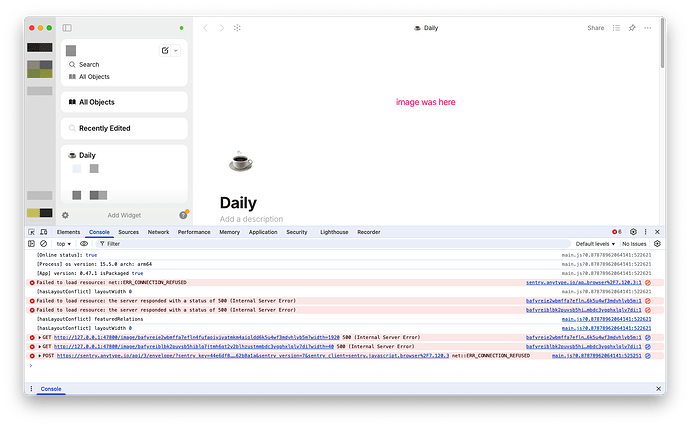Image resolution: width=690 pixels, height=426 pixels.
Task: Close the DevTools panel
Action: (657, 232)
